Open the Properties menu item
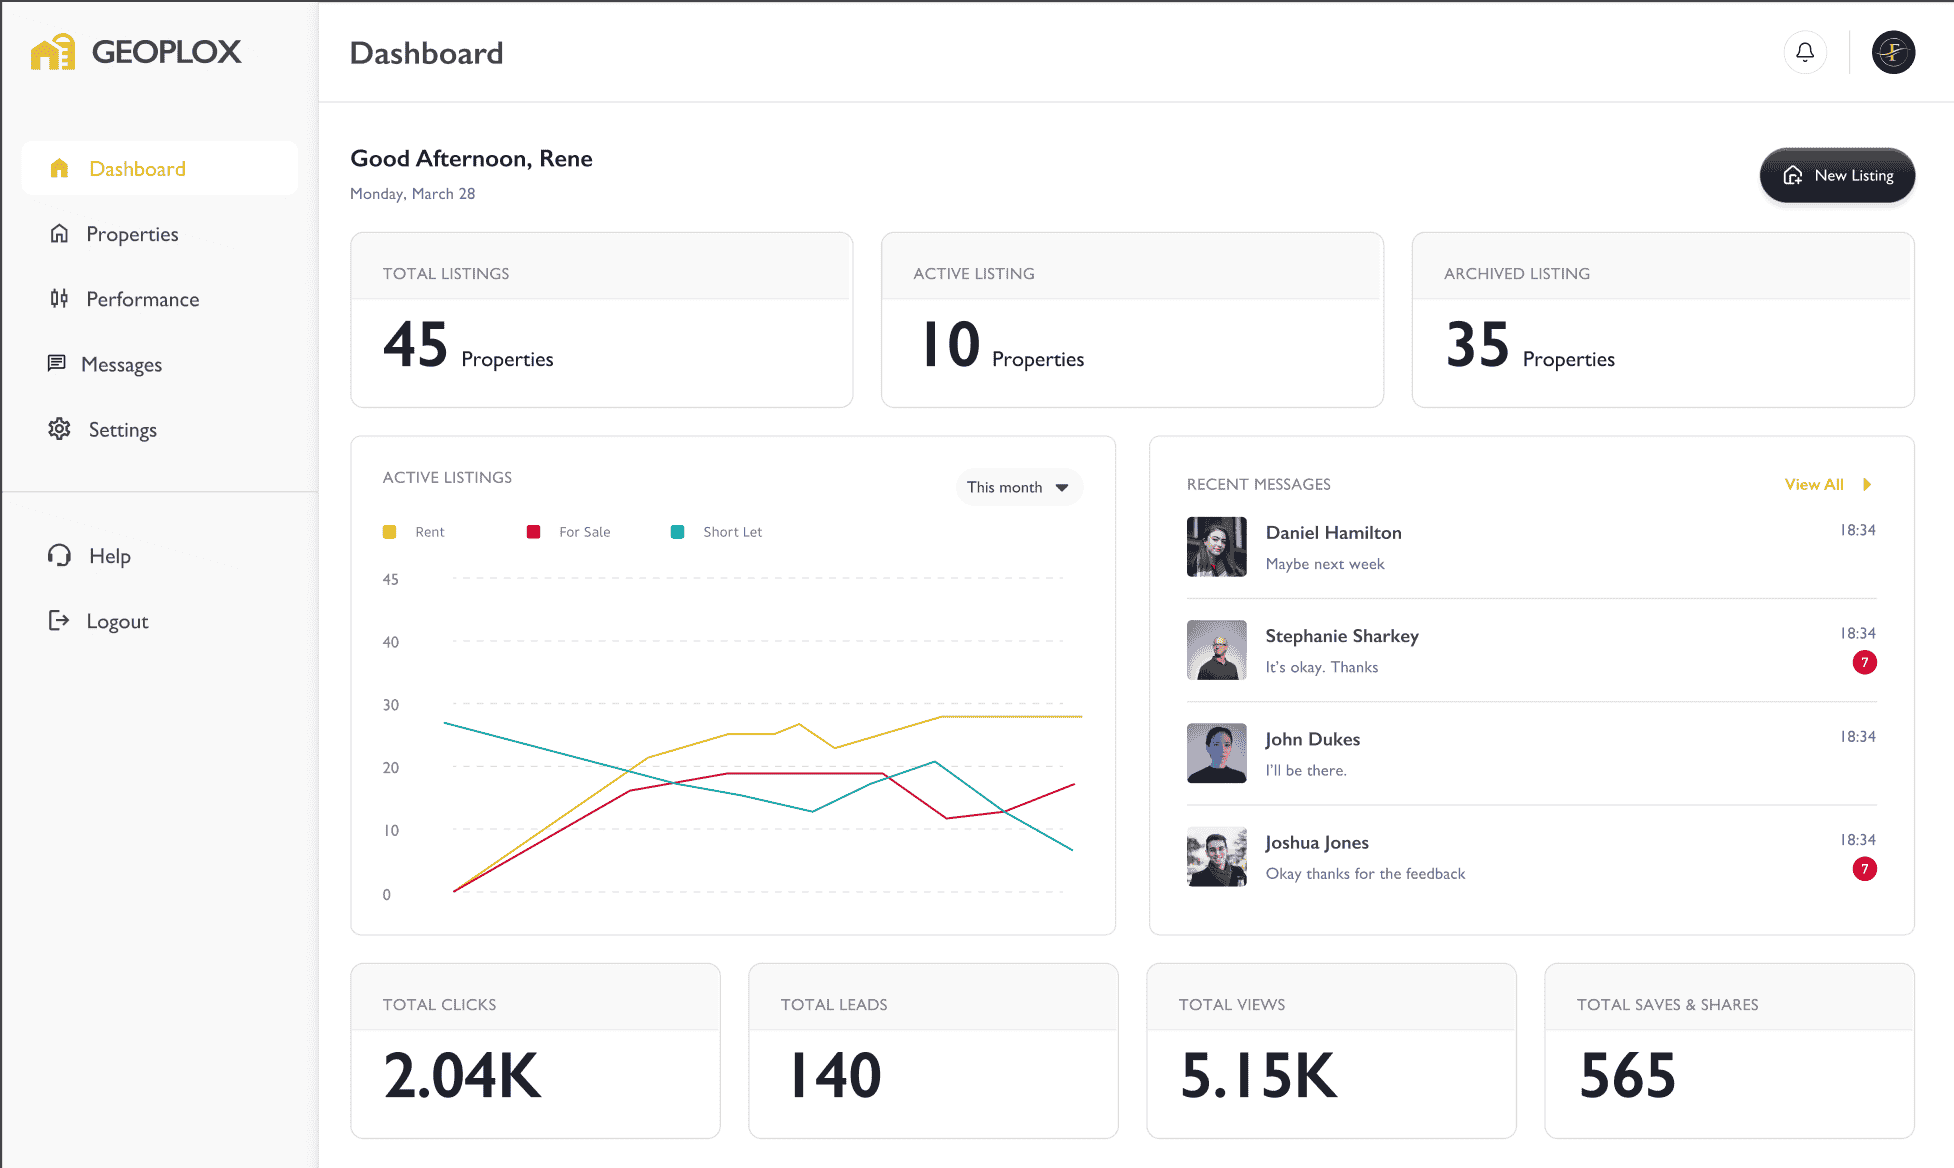The height and width of the screenshot is (1168, 1954). (160, 233)
